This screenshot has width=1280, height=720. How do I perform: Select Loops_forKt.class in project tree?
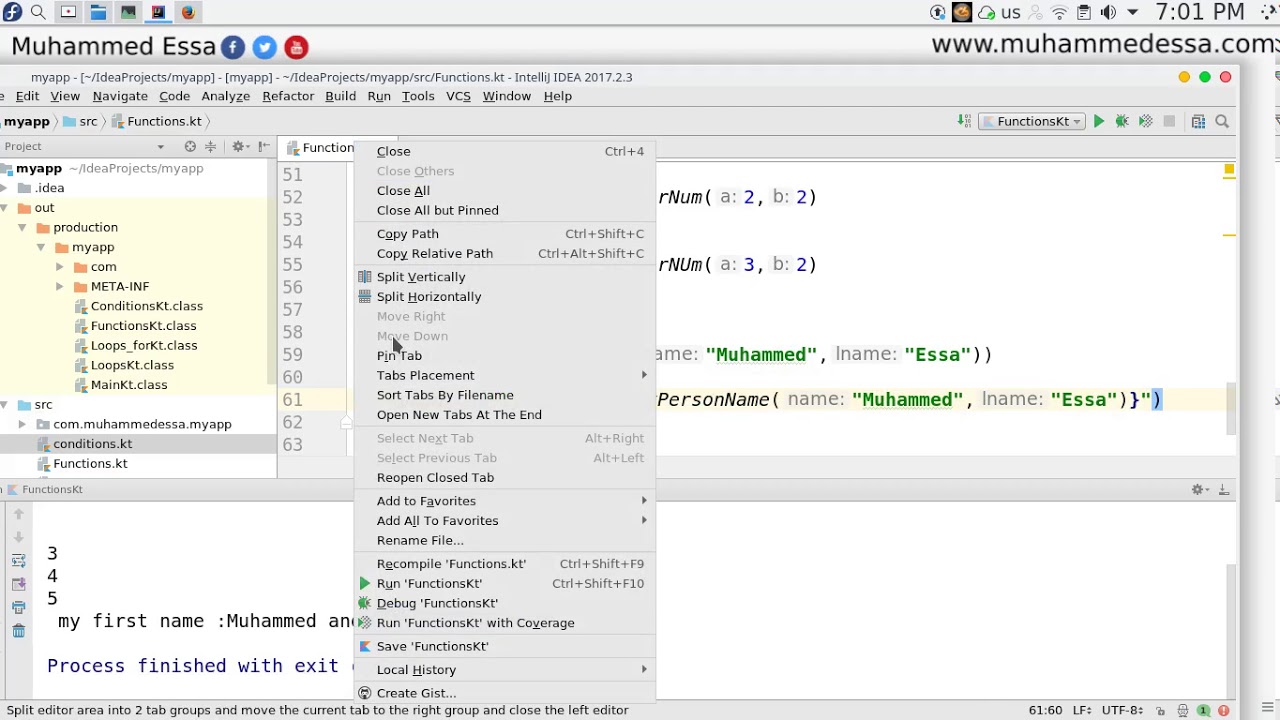143,345
